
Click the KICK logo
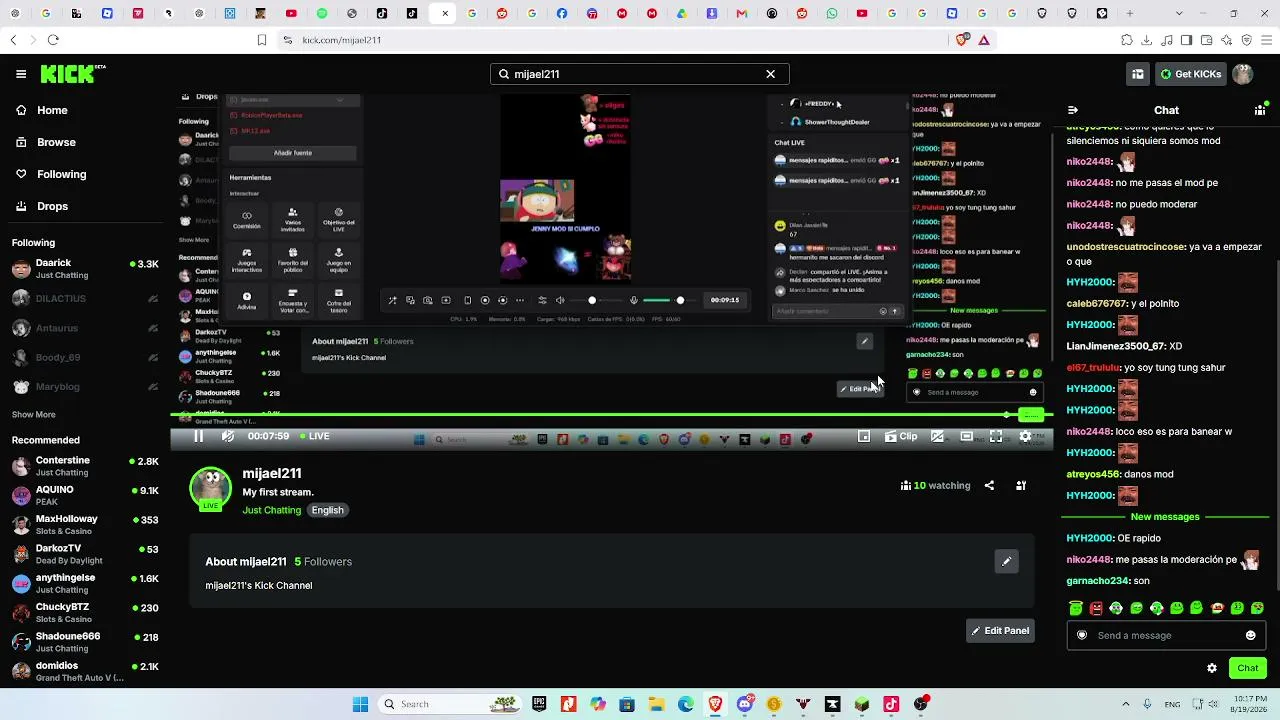click(x=73, y=74)
